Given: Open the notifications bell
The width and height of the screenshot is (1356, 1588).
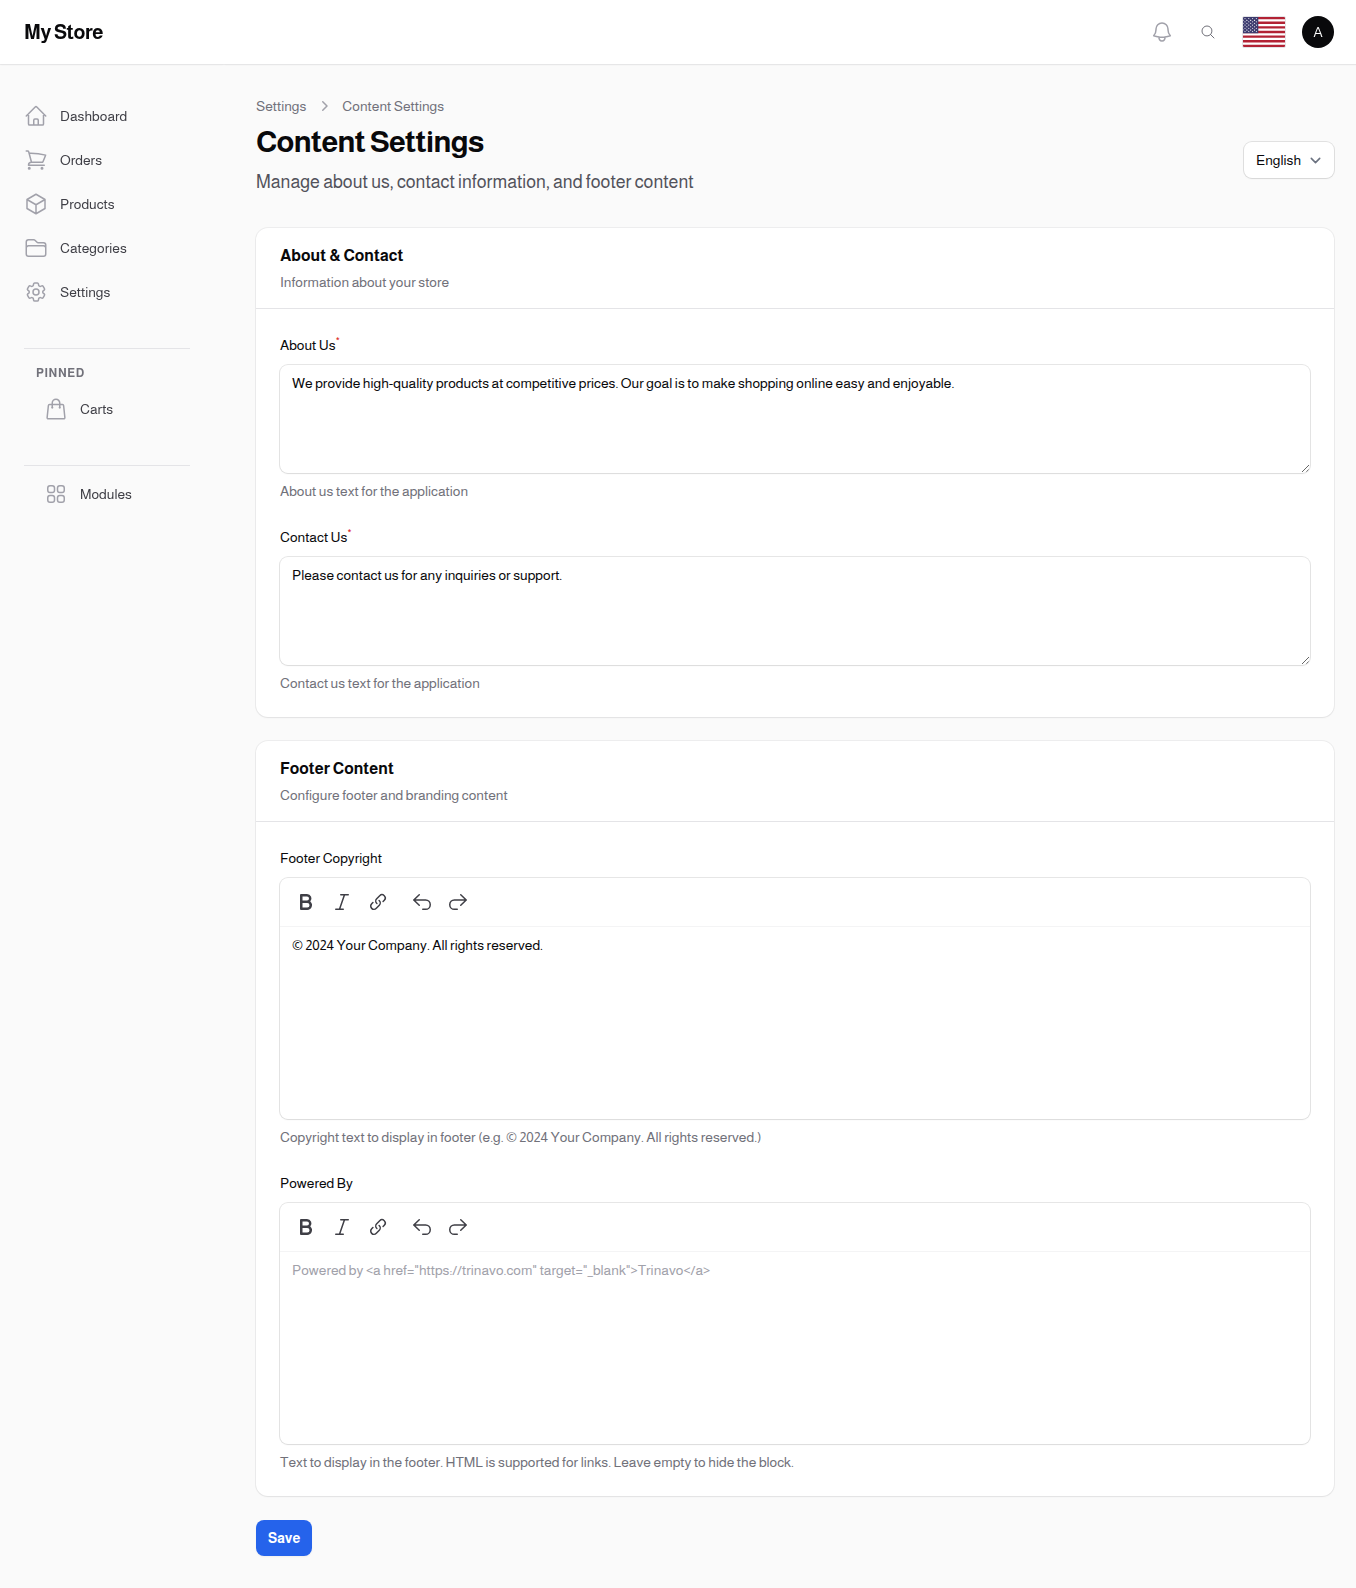Looking at the screenshot, I should point(1162,32).
